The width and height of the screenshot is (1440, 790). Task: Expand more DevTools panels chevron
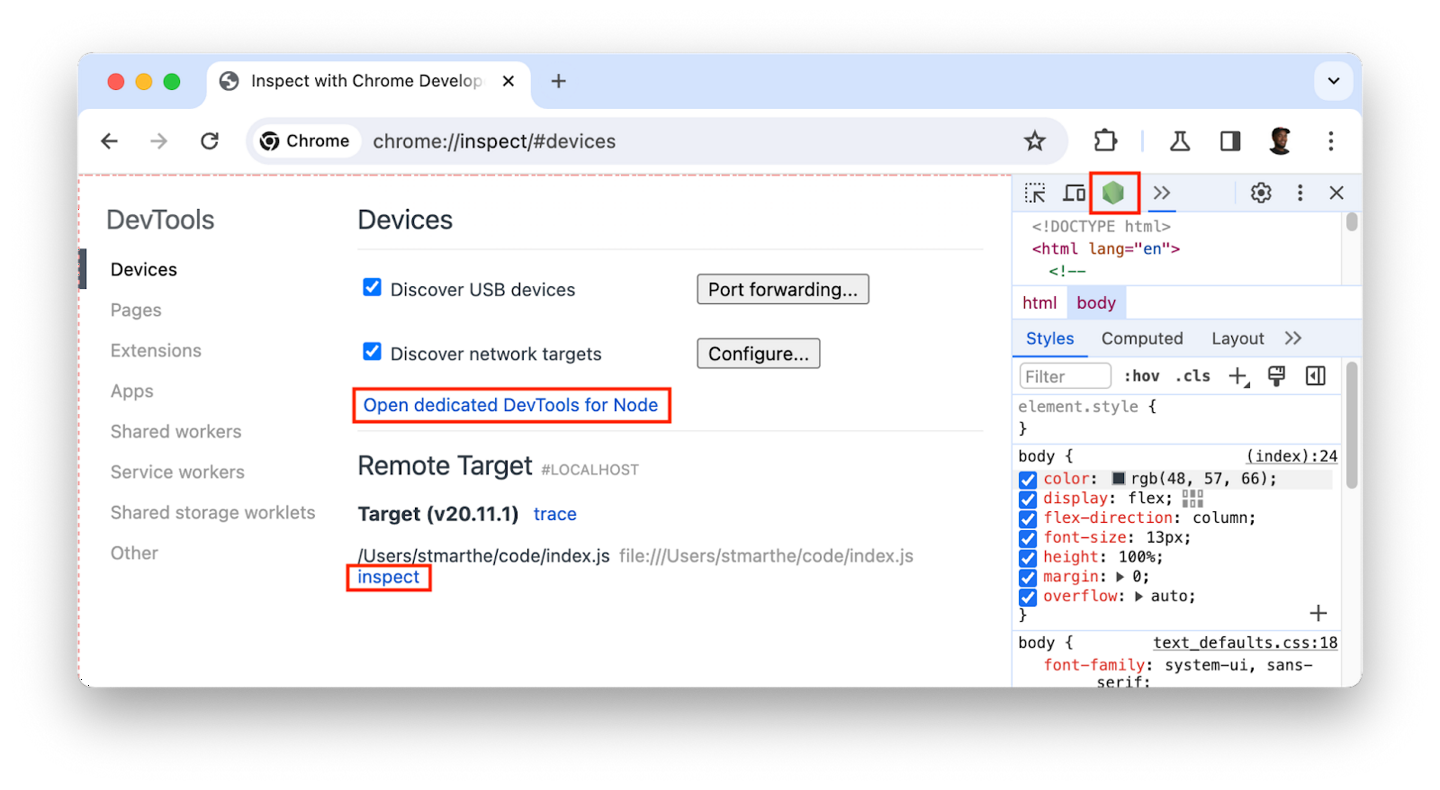[1161, 193]
